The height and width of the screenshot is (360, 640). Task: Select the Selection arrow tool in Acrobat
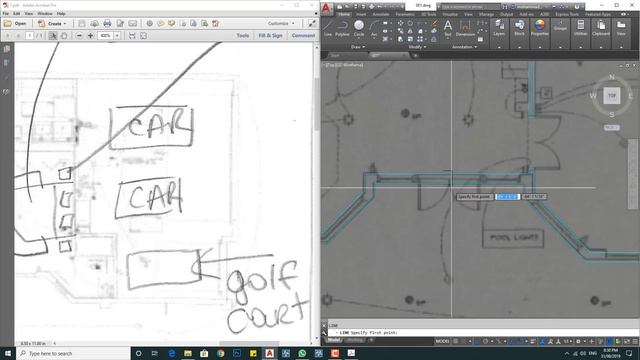click(53, 36)
